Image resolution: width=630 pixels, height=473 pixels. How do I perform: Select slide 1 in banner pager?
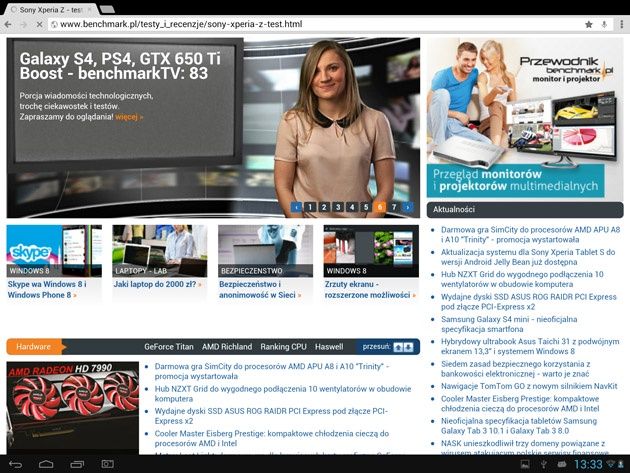point(310,207)
